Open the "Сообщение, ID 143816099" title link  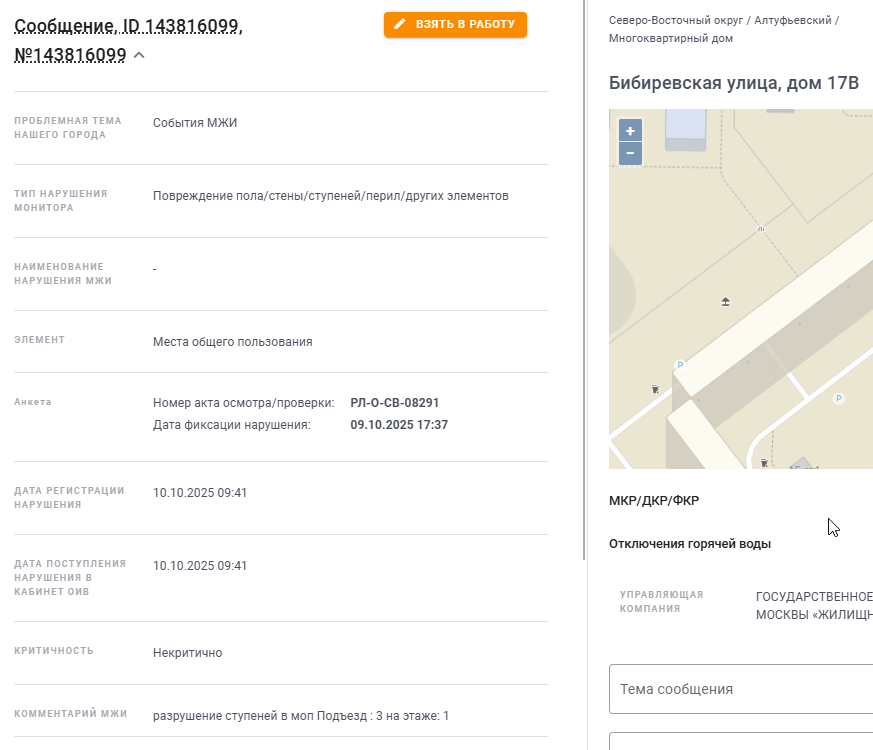pos(128,27)
